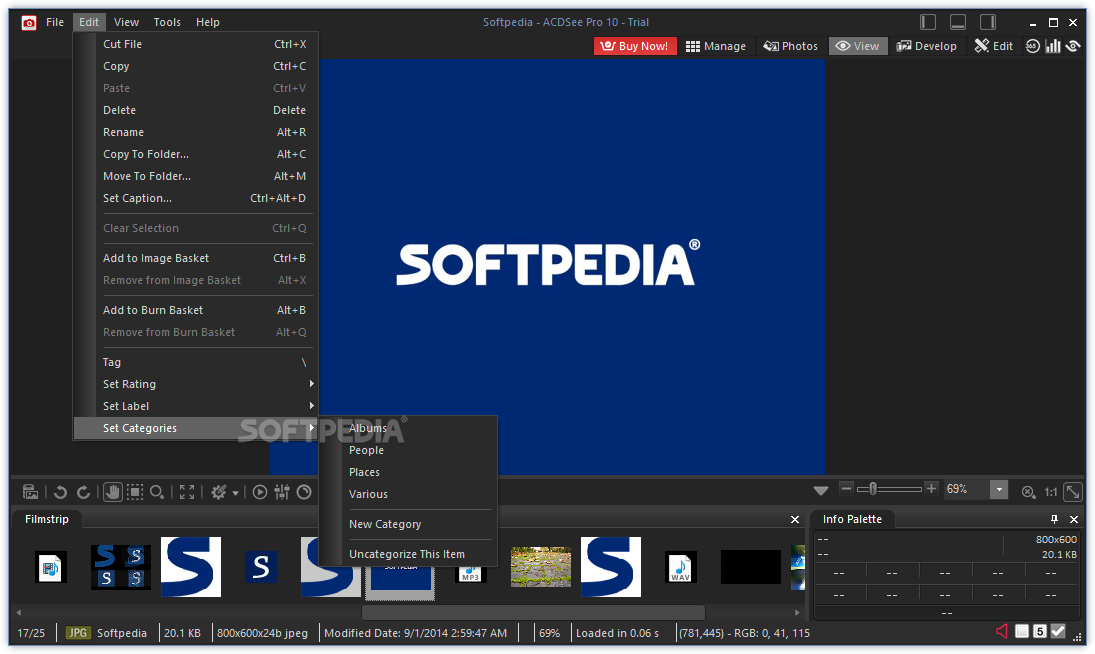Click the timer clock icon
Image resolution: width=1095 pixels, height=654 pixels.
tap(304, 492)
